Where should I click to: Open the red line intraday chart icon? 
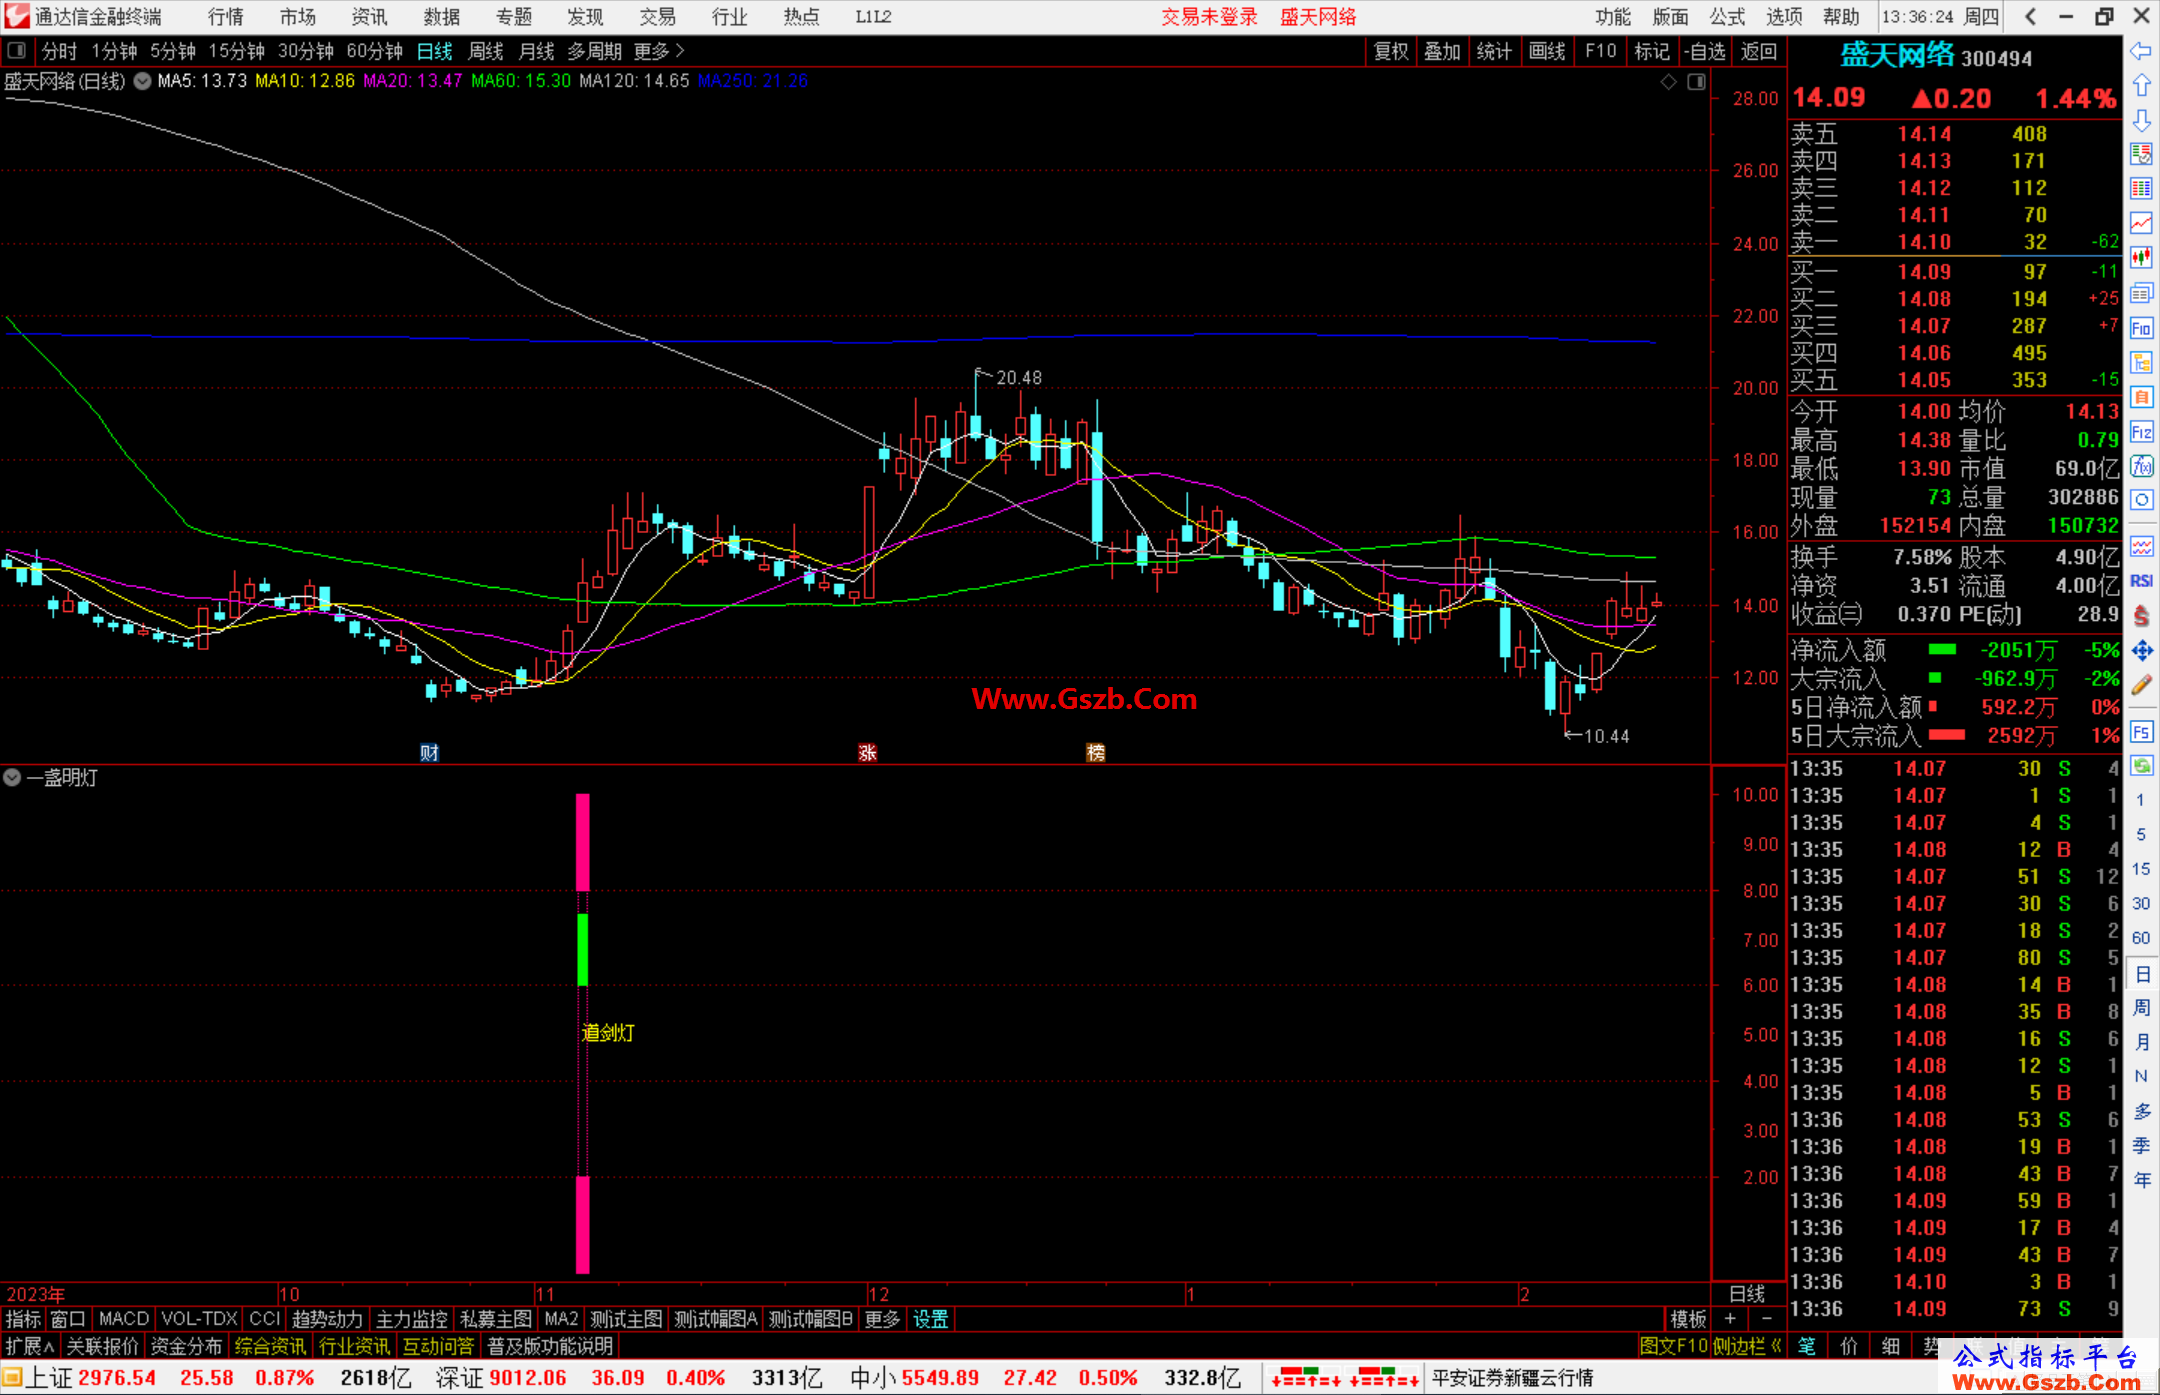[2141, 223]
